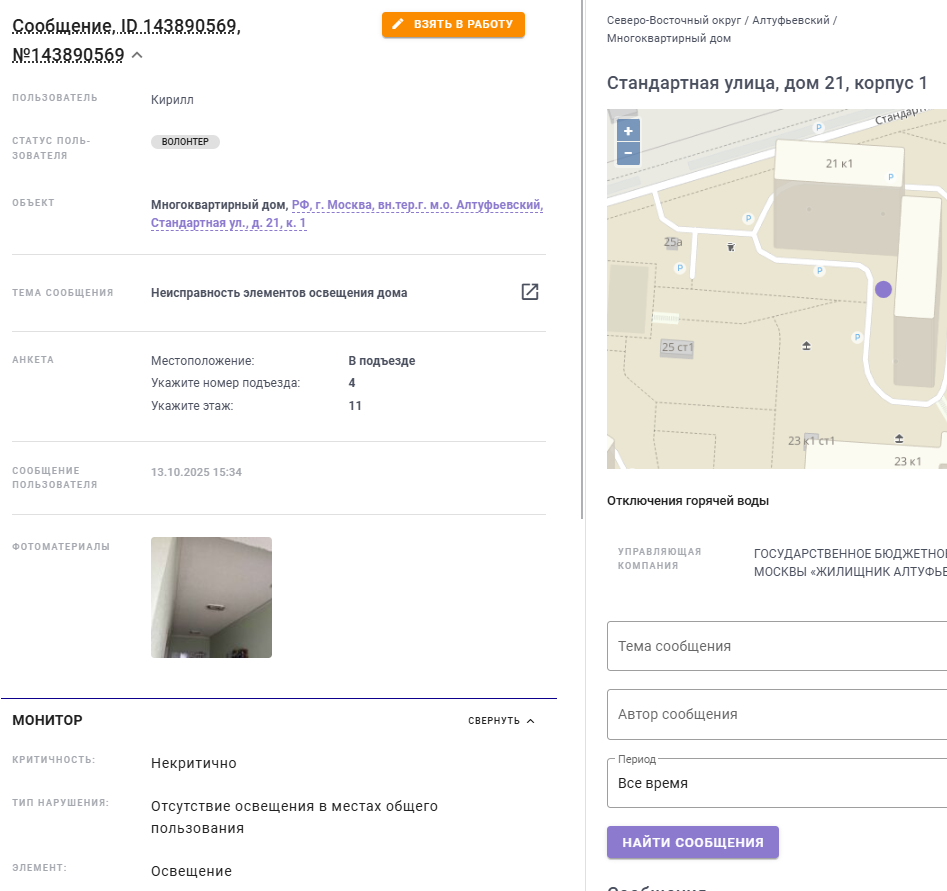Click the left panel vertical scrollbar
This screenshot has height=891, width=947.
pos(582,260)
